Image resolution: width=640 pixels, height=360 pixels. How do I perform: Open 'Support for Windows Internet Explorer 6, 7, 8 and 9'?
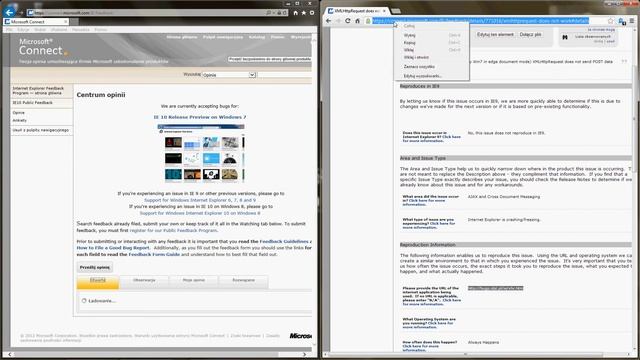coord(200,200)
